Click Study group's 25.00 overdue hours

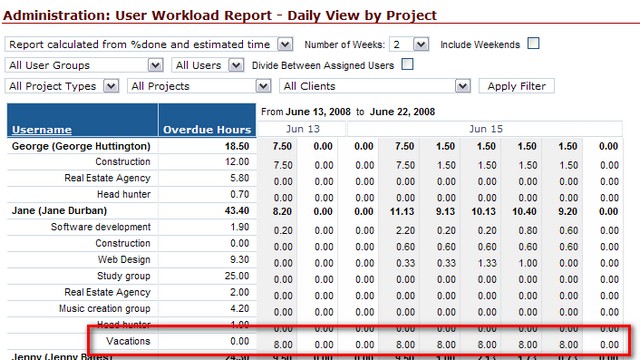[x=237, y=276]
